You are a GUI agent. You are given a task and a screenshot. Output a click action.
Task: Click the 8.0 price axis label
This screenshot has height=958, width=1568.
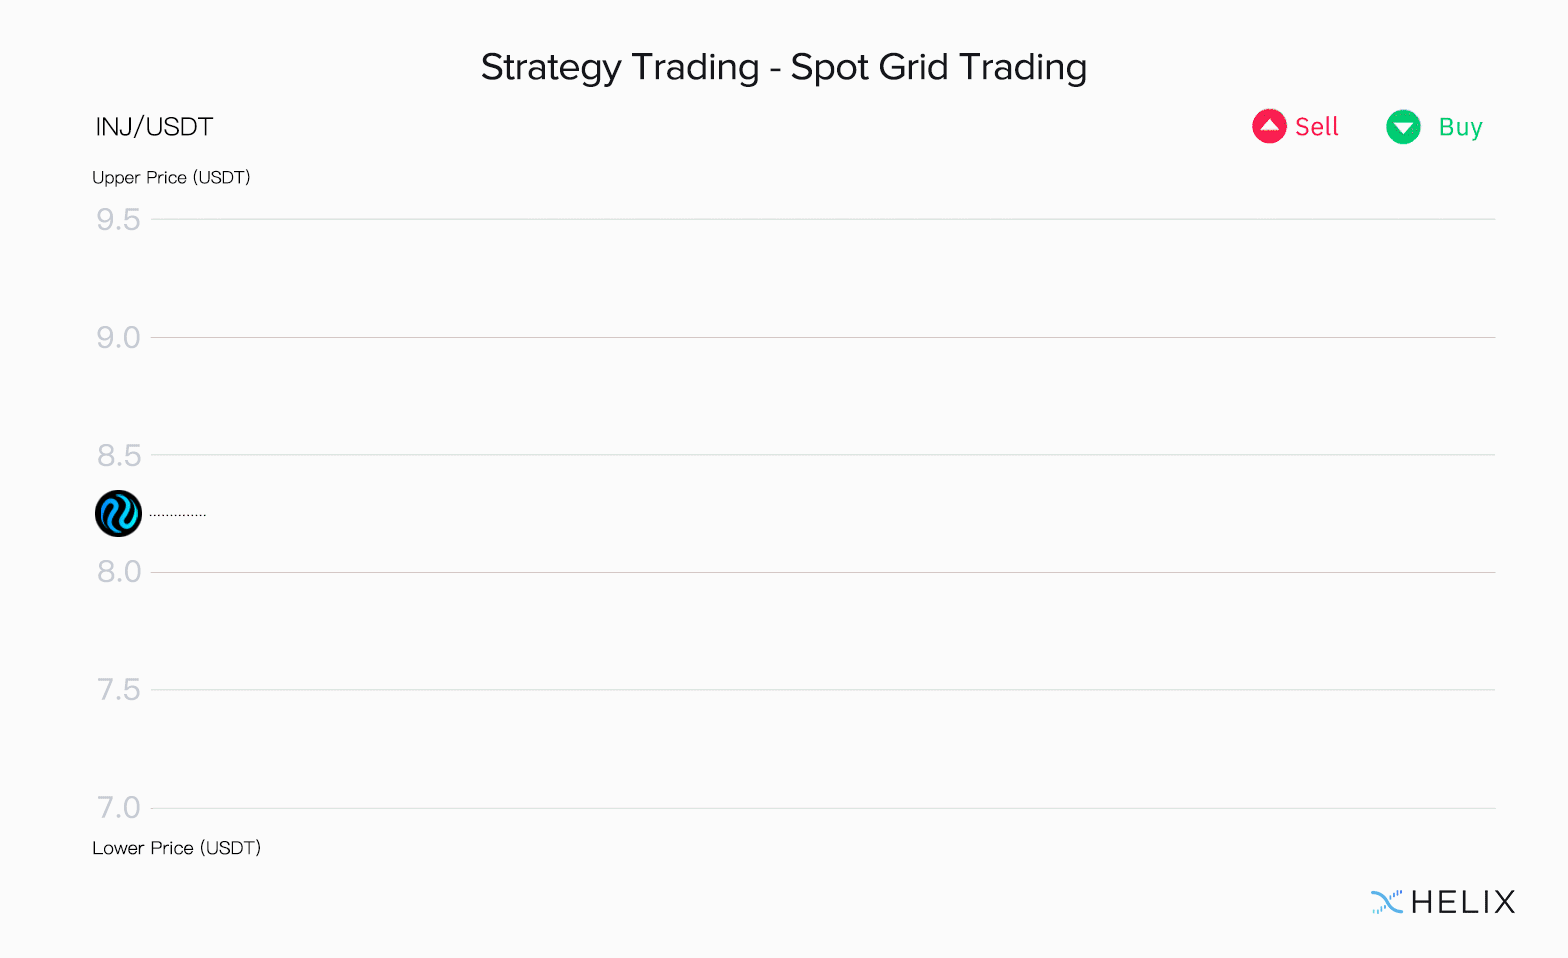119,572
